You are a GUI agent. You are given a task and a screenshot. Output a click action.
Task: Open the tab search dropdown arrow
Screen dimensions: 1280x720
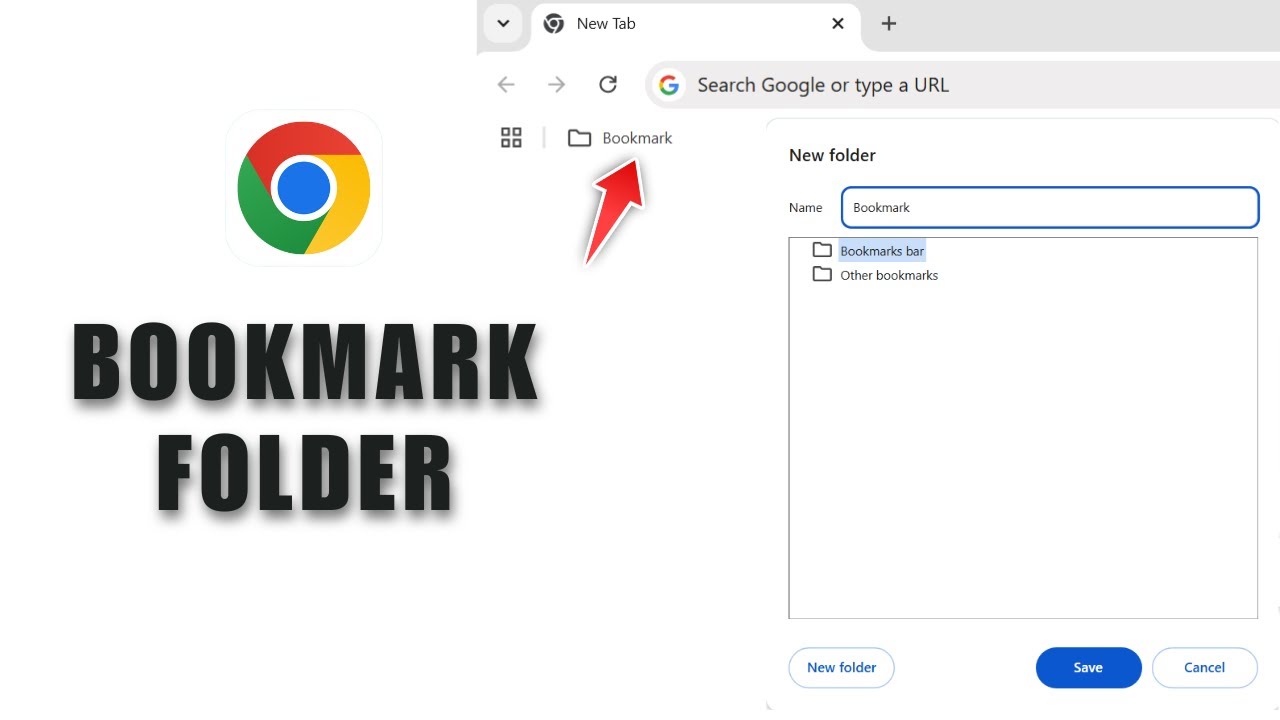tap(503, 23)
